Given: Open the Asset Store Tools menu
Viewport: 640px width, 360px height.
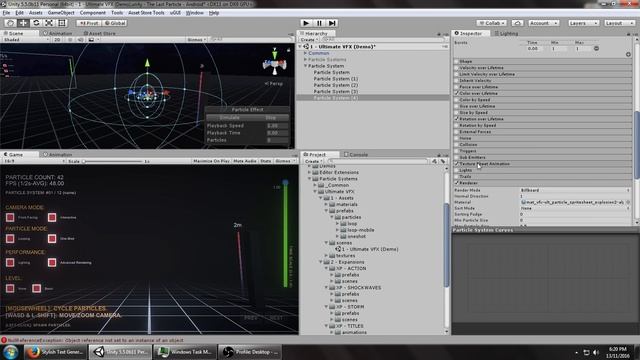Looking at the screenshot, I should click(x=146, y=13).
